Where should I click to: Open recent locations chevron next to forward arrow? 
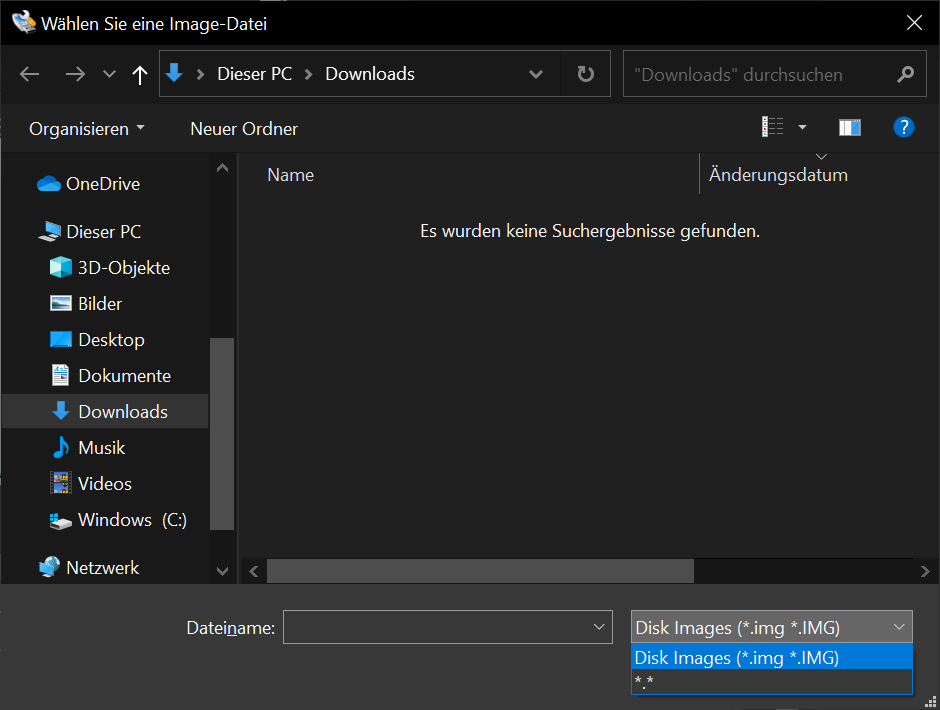(x=109, y=74)
